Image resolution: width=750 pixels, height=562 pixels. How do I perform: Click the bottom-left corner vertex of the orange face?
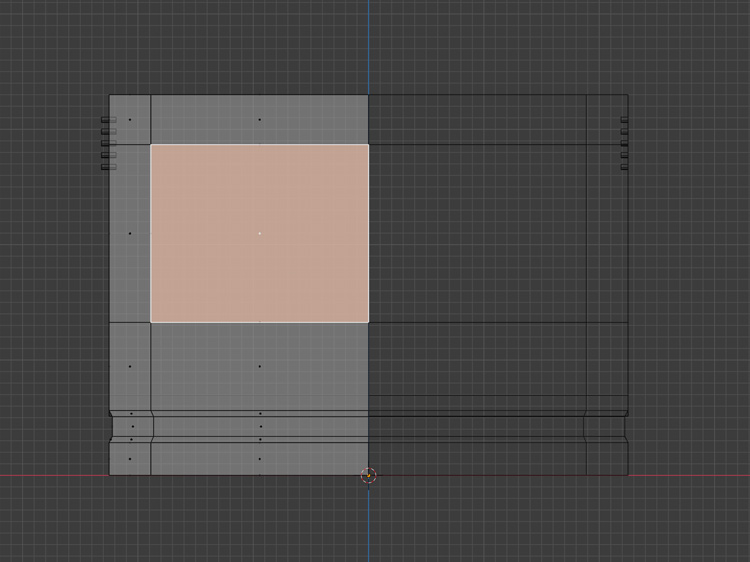[151, 322]
